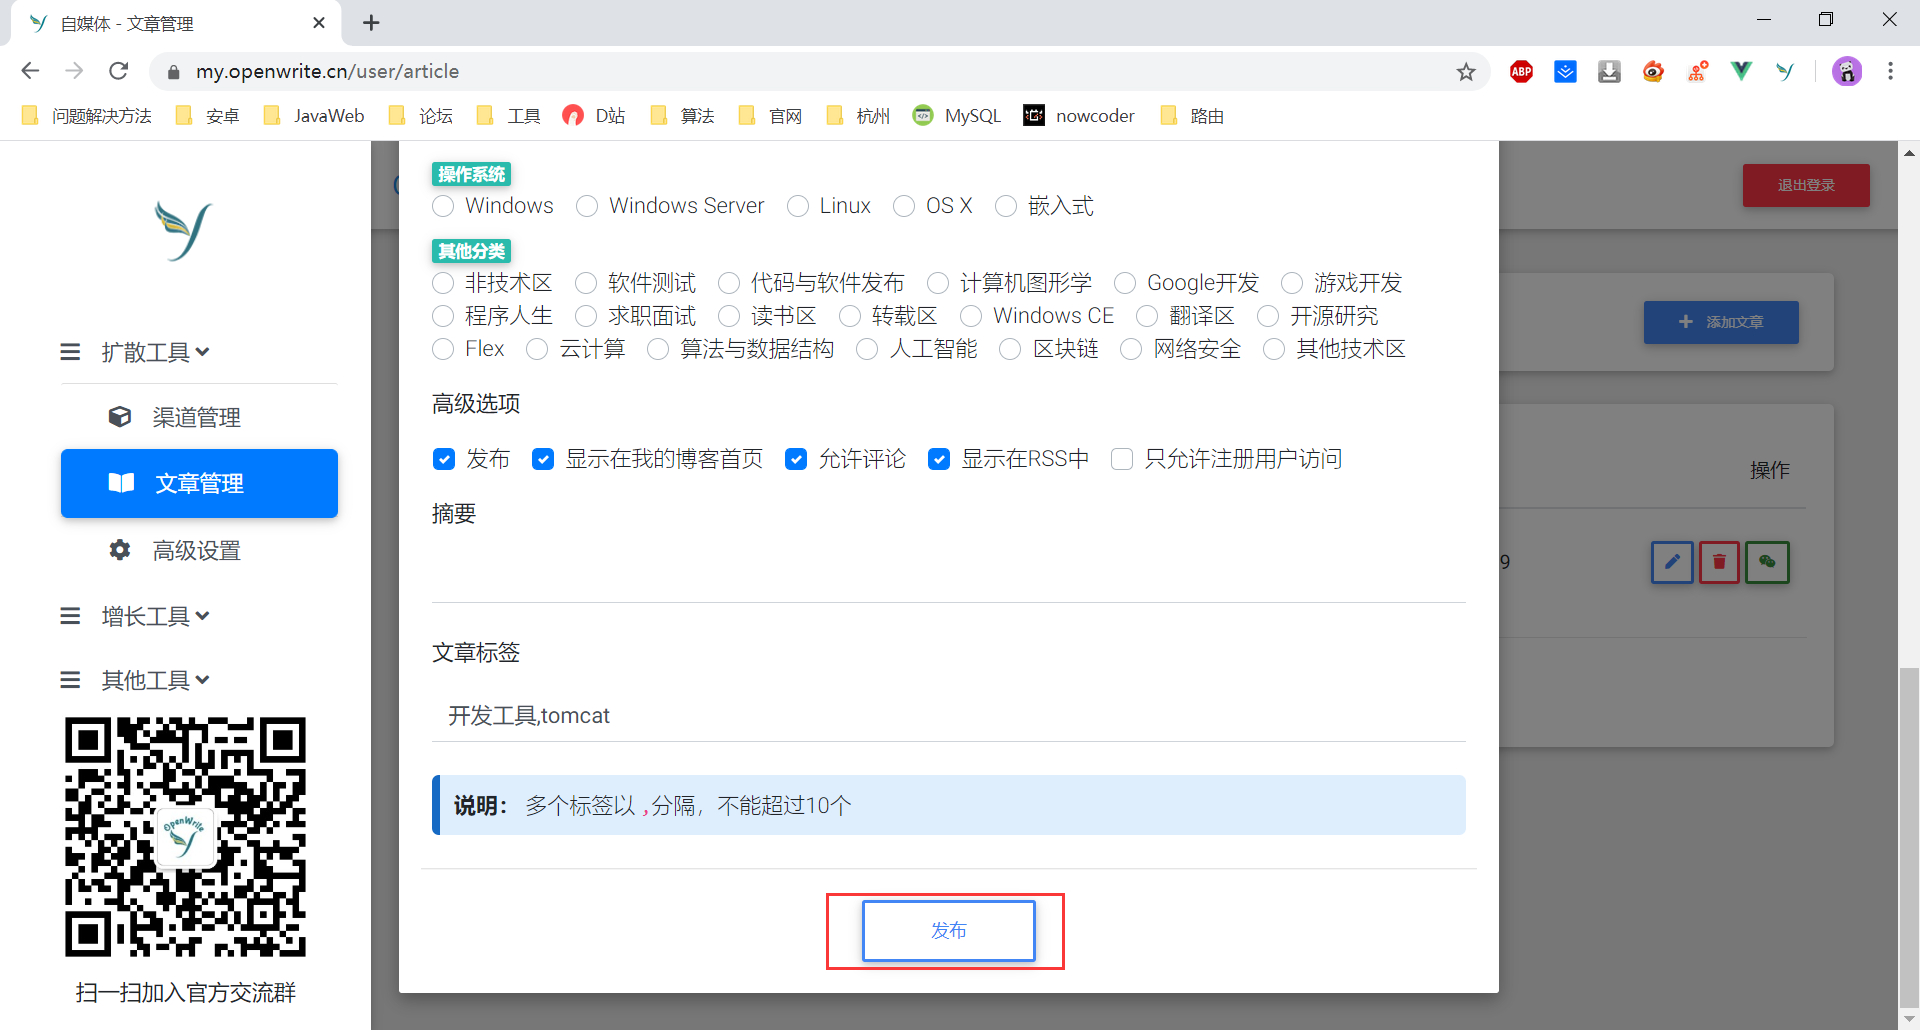Click the 发布 publish button
Viewport: 1920px width, 1030px height.
click(x=948, y=930)
